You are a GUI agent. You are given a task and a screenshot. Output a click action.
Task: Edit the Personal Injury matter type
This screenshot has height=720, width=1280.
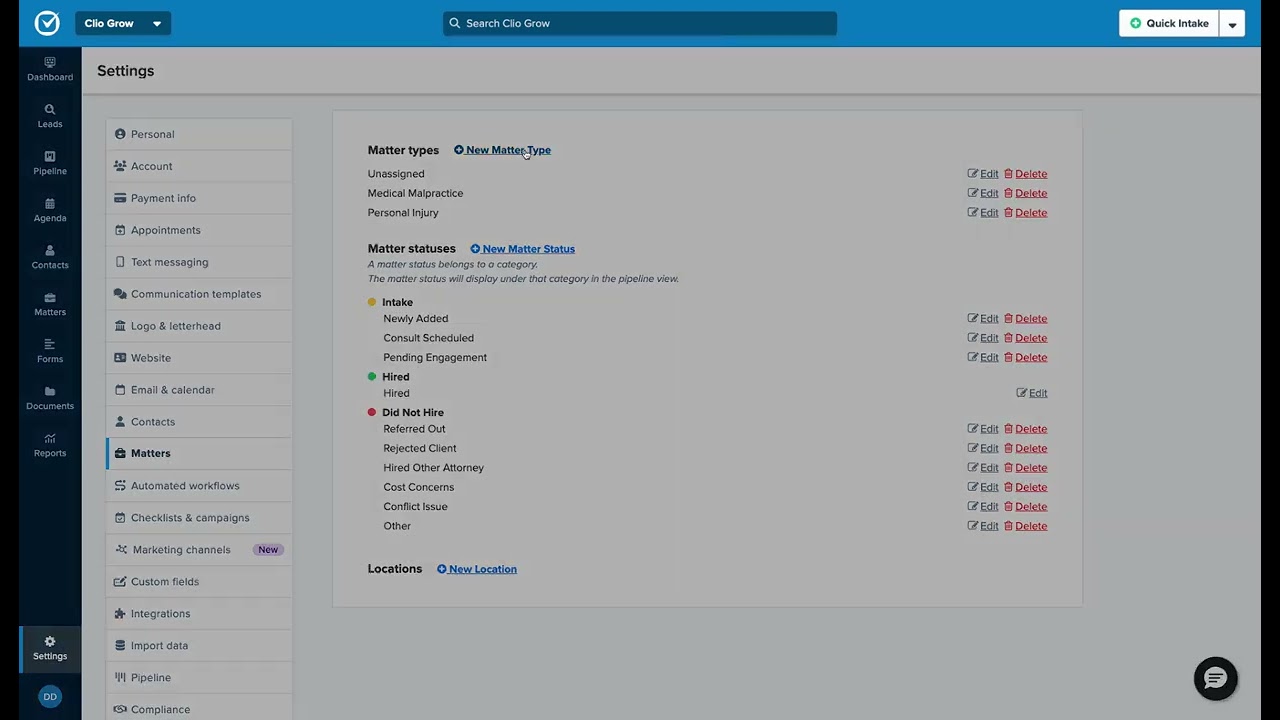(983, 213)
